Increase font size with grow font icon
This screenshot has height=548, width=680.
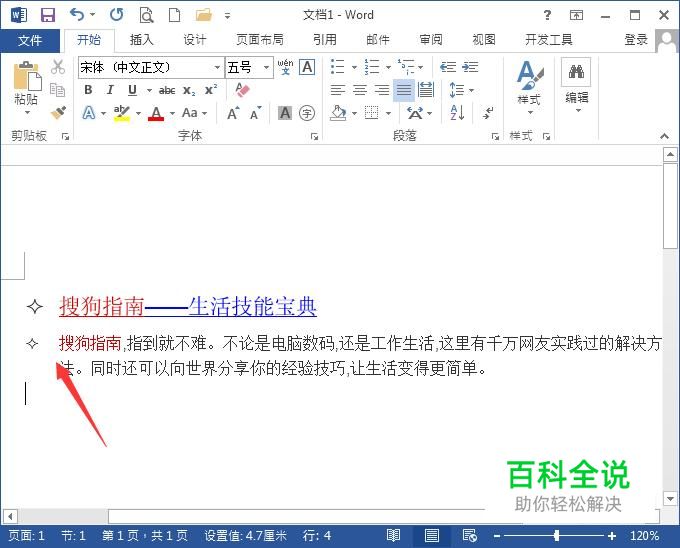point(233,113)
